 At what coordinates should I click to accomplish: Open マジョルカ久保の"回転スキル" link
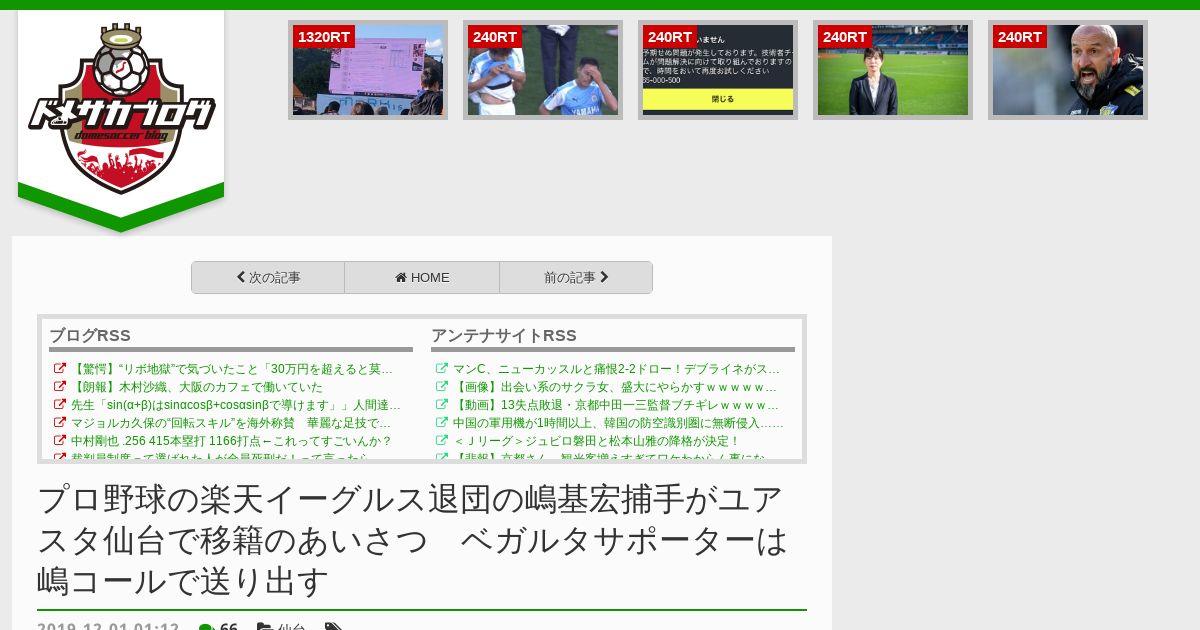(x=231, y=423)
